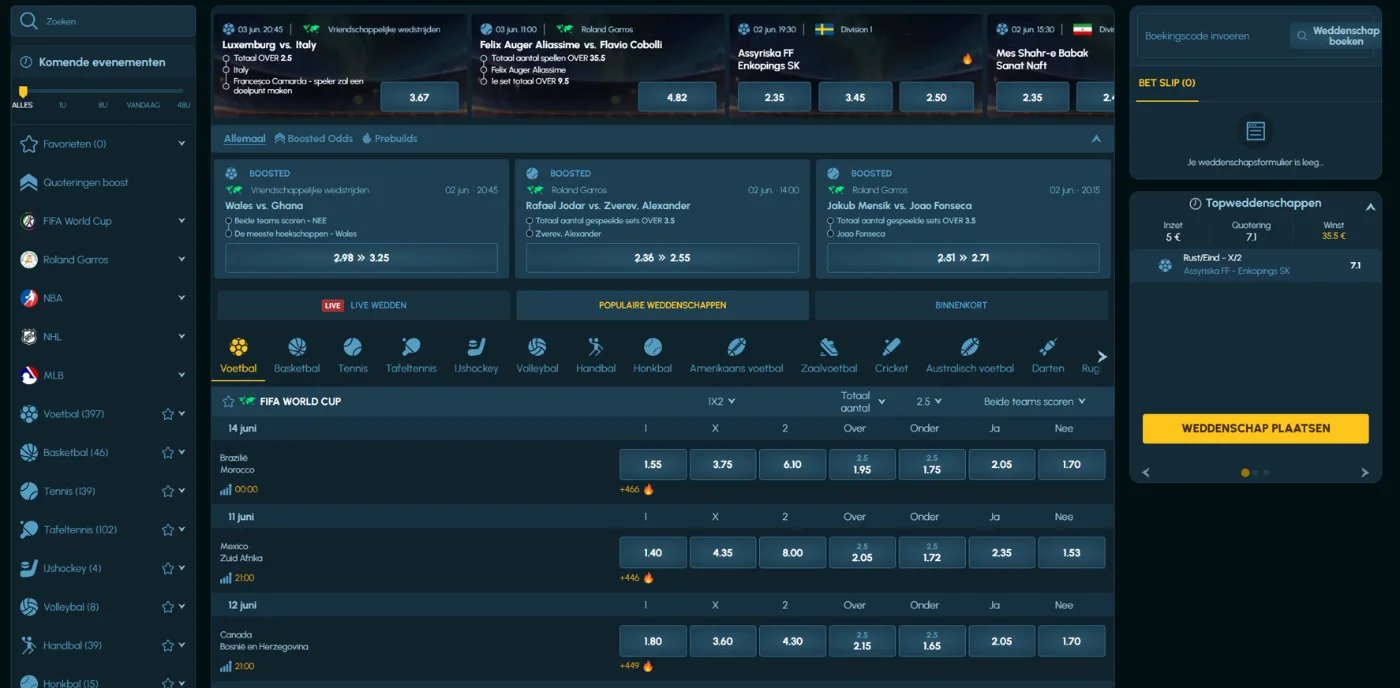1400x688 pixels.
Task: Select the Amerikaans voetbal icon tab
Action: point(736,356)
